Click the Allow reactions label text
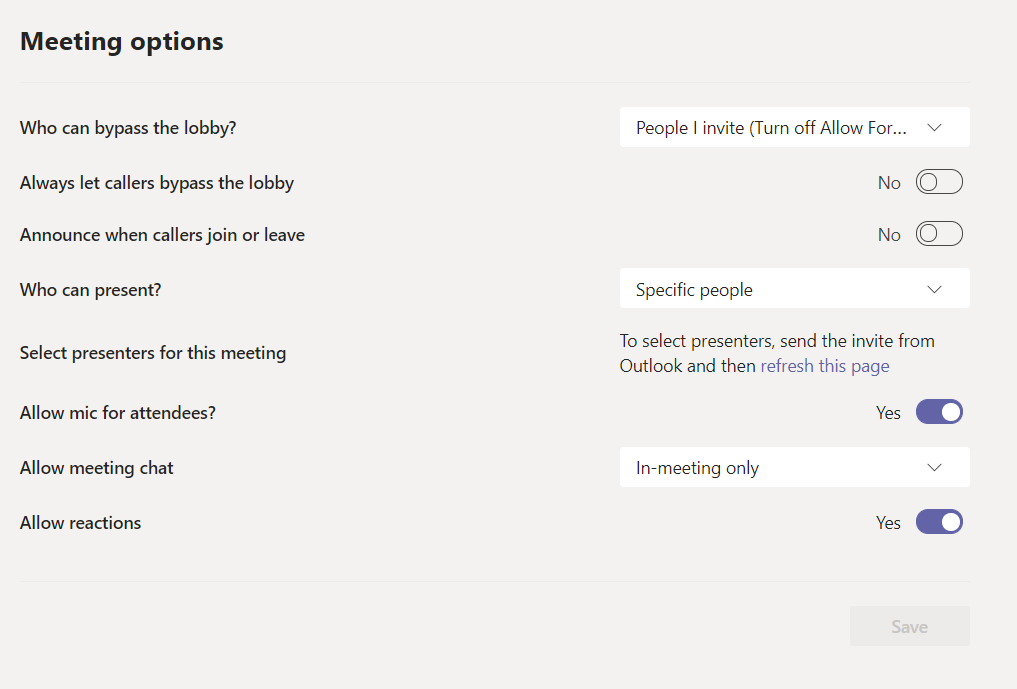The image size is (1017, 689). pyautogui.click(x=81, y=523)
